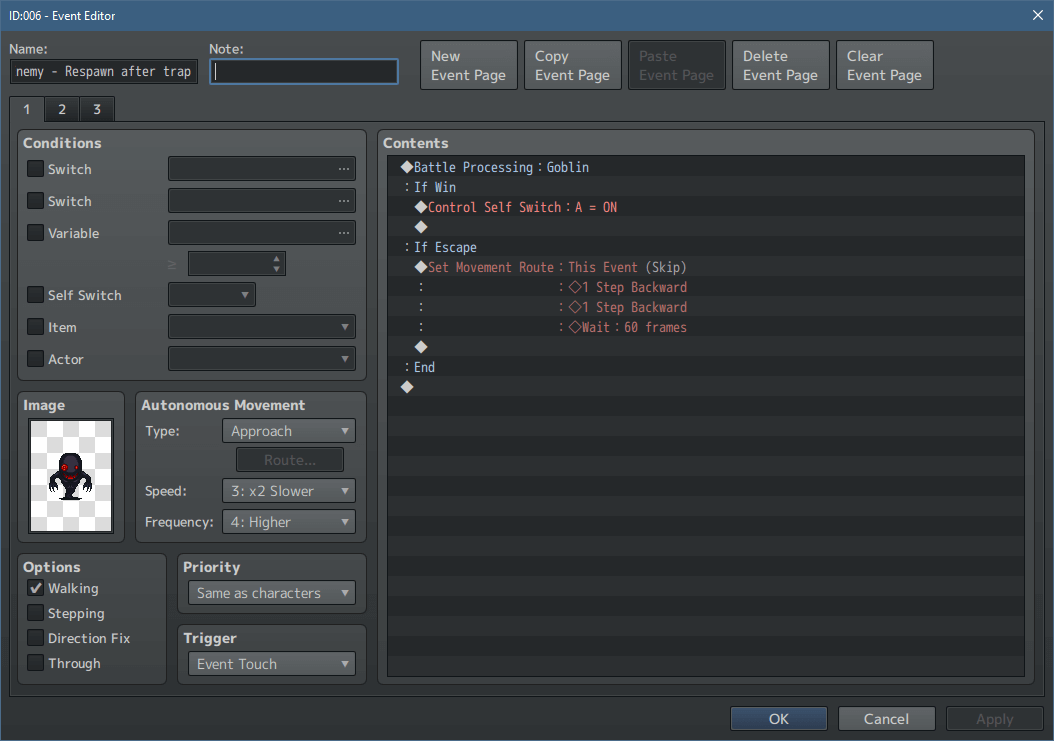Disable the Walking option
Image resolution: width=1054 pixels, height=741 pixels.
coord(38,588)
